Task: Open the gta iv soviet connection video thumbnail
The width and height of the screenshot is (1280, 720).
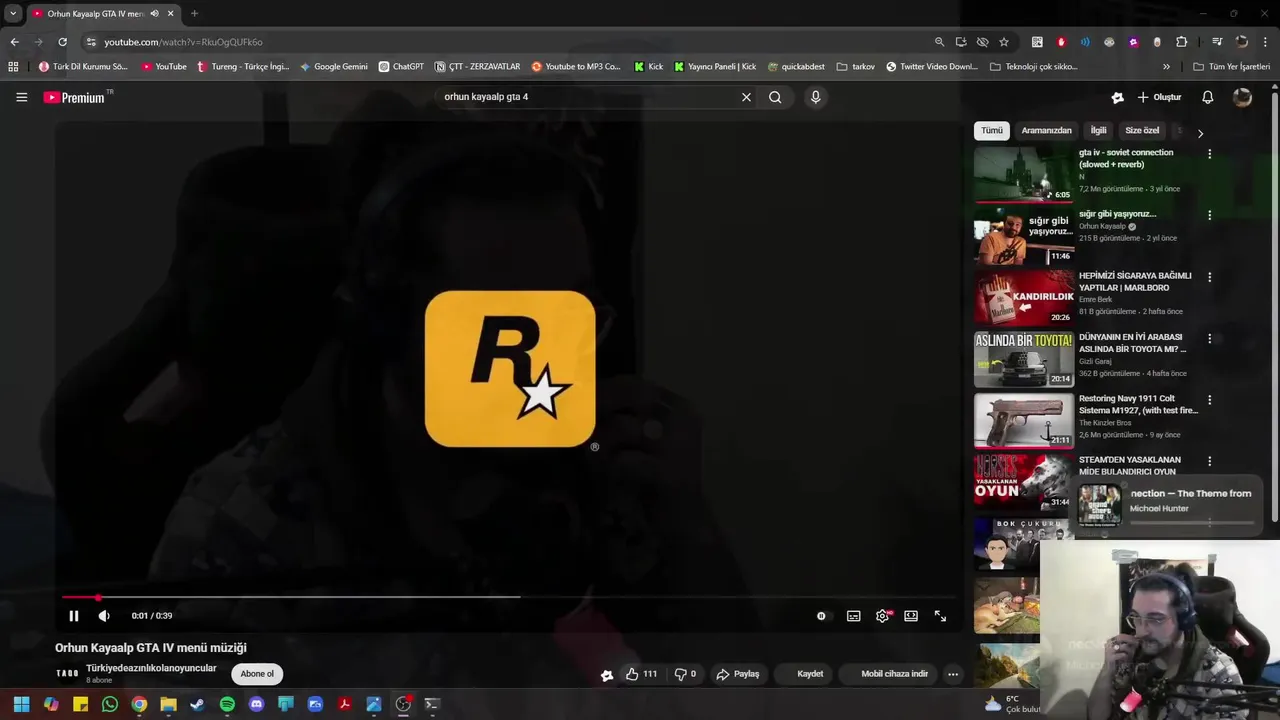Action: [1024, 175]
